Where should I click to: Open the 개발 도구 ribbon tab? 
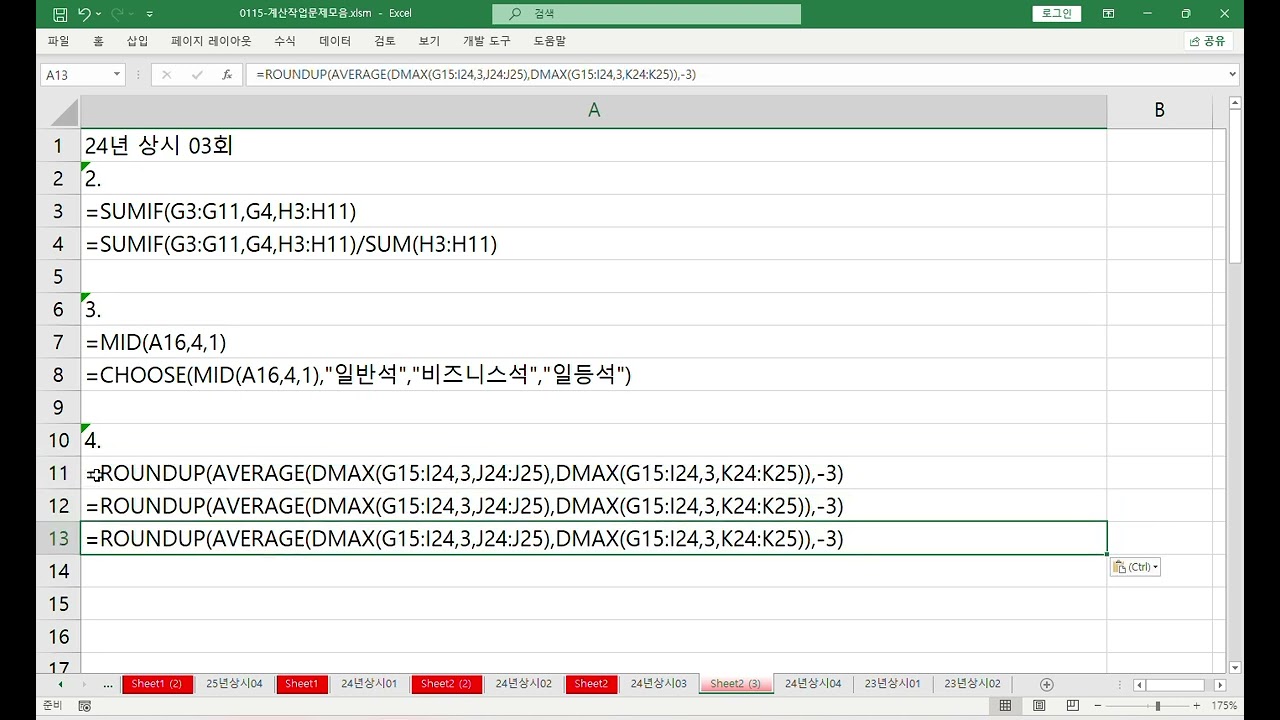click(486, 41)
